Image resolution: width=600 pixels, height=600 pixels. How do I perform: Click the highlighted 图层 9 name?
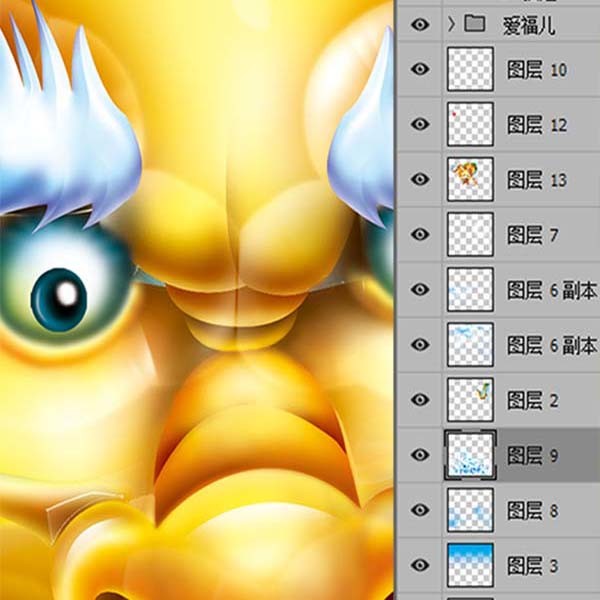(x=533, y=456)
